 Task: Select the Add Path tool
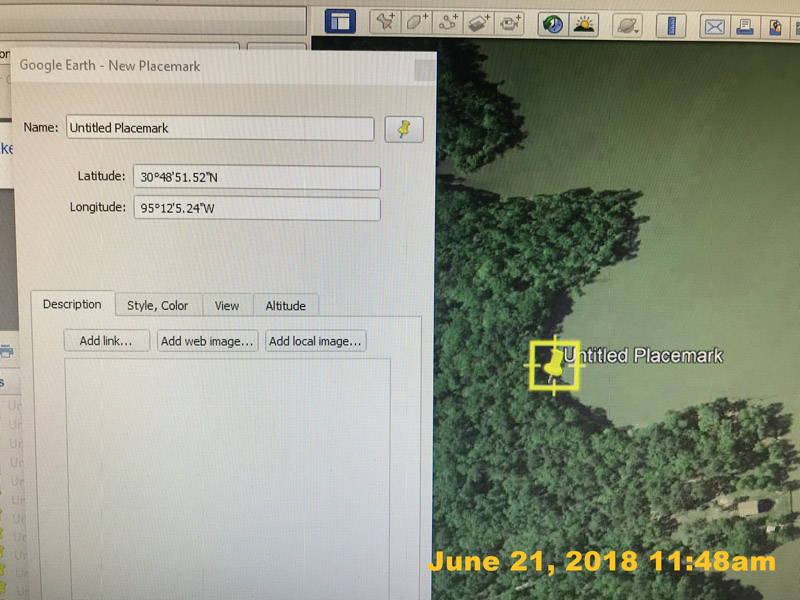447,23
